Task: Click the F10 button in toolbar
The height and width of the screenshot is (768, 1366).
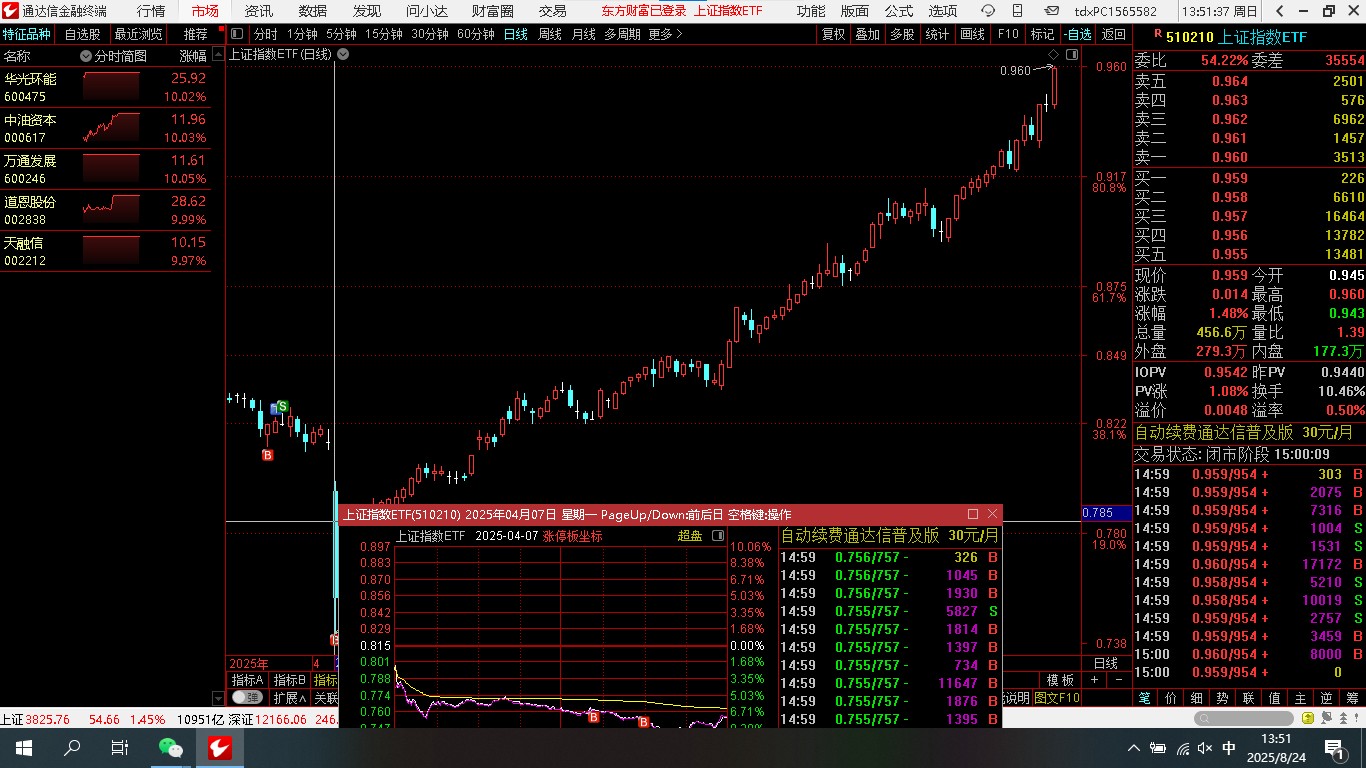Action: (1008, 34)
